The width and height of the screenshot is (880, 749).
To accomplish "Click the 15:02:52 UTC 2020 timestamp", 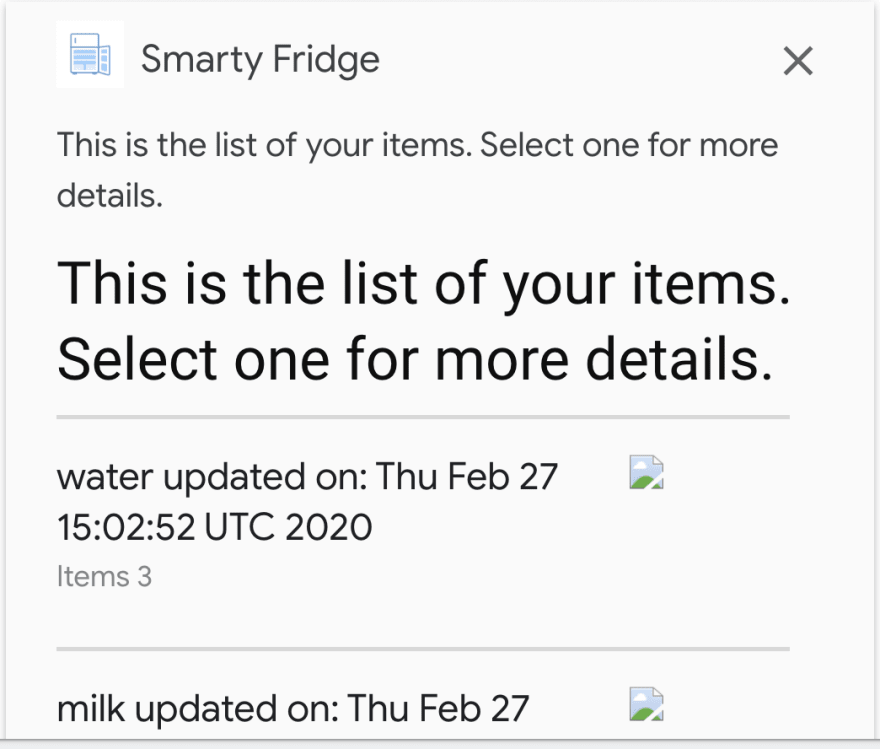I will (x=214, y=527).
